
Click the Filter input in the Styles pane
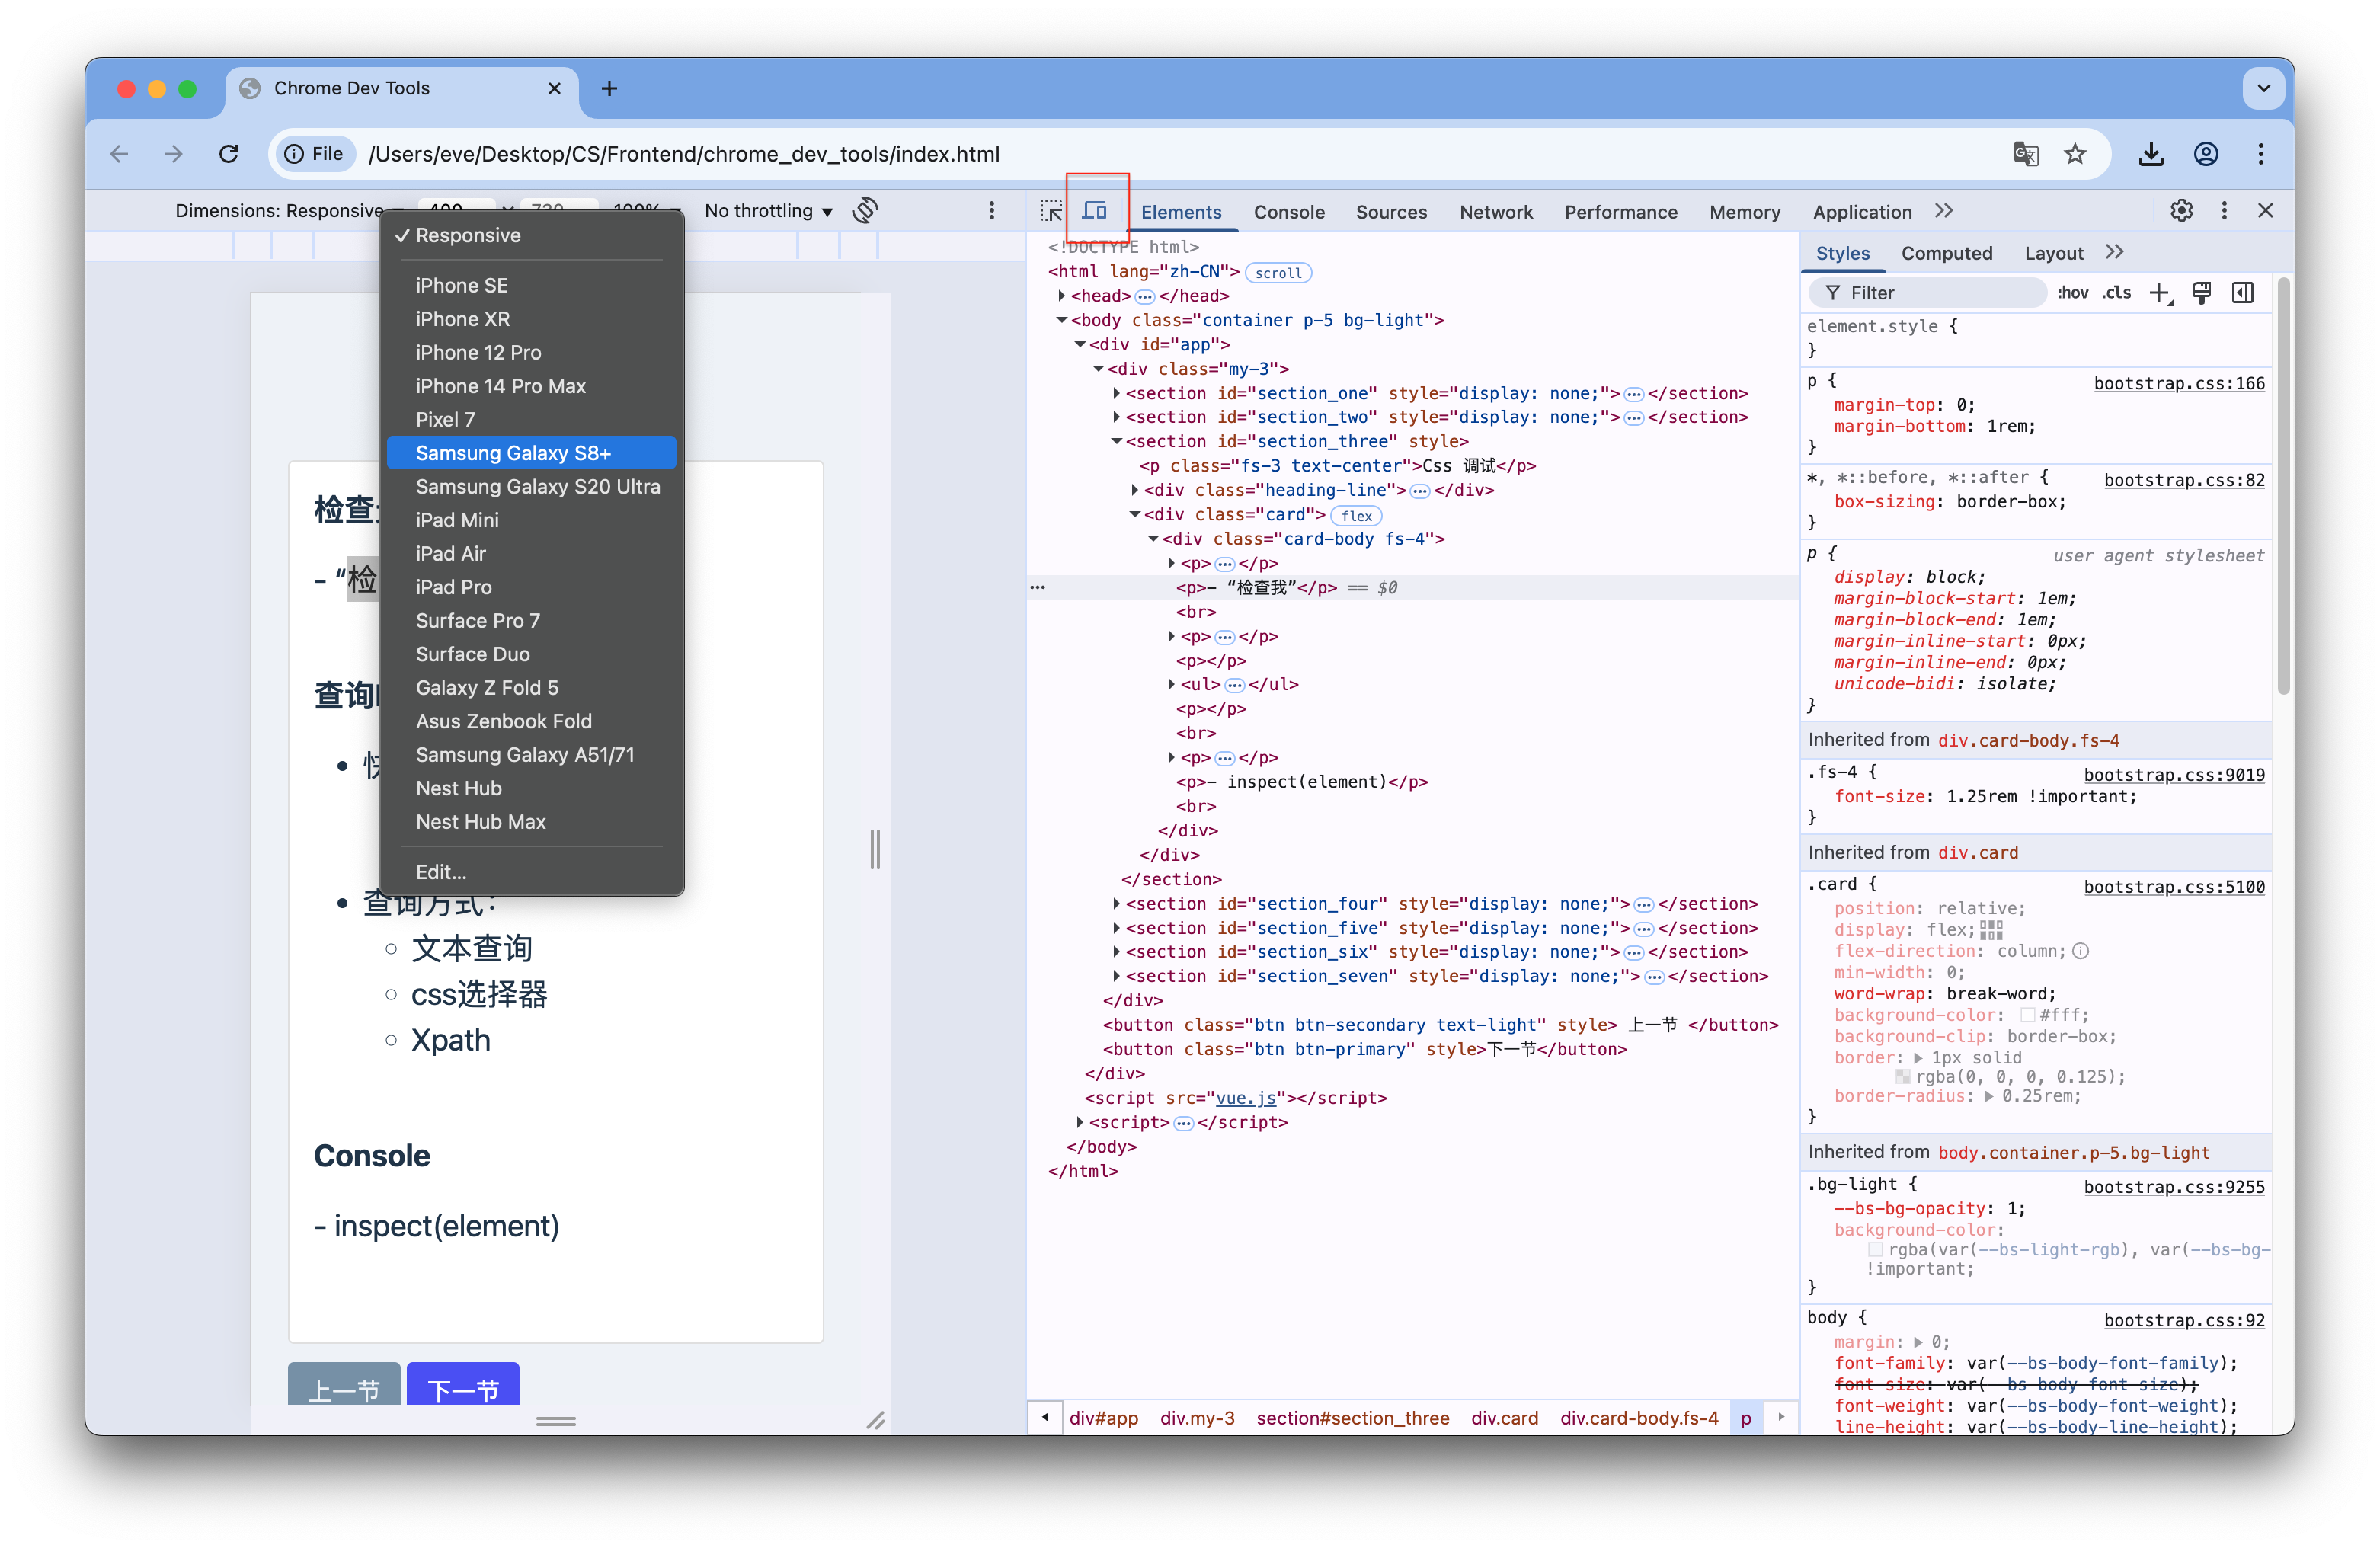tap(1927, 292)
